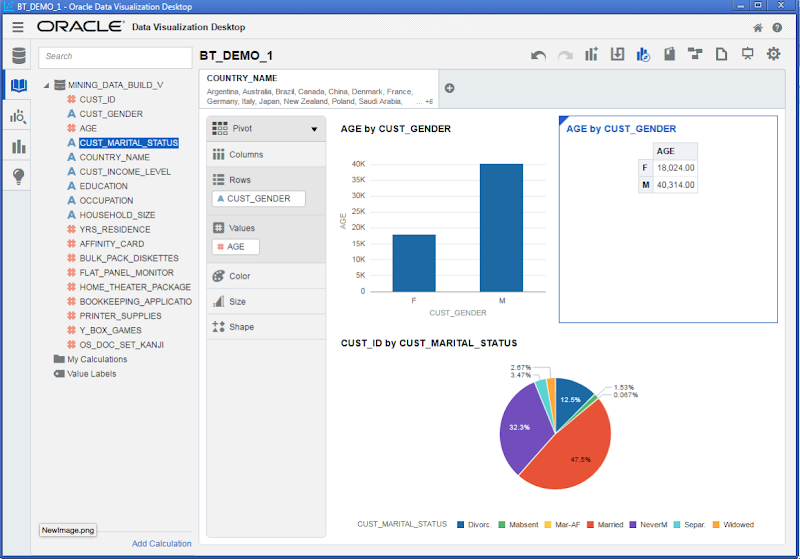Select COUNTRY_NAME in the data elements tree

(114, 157)
